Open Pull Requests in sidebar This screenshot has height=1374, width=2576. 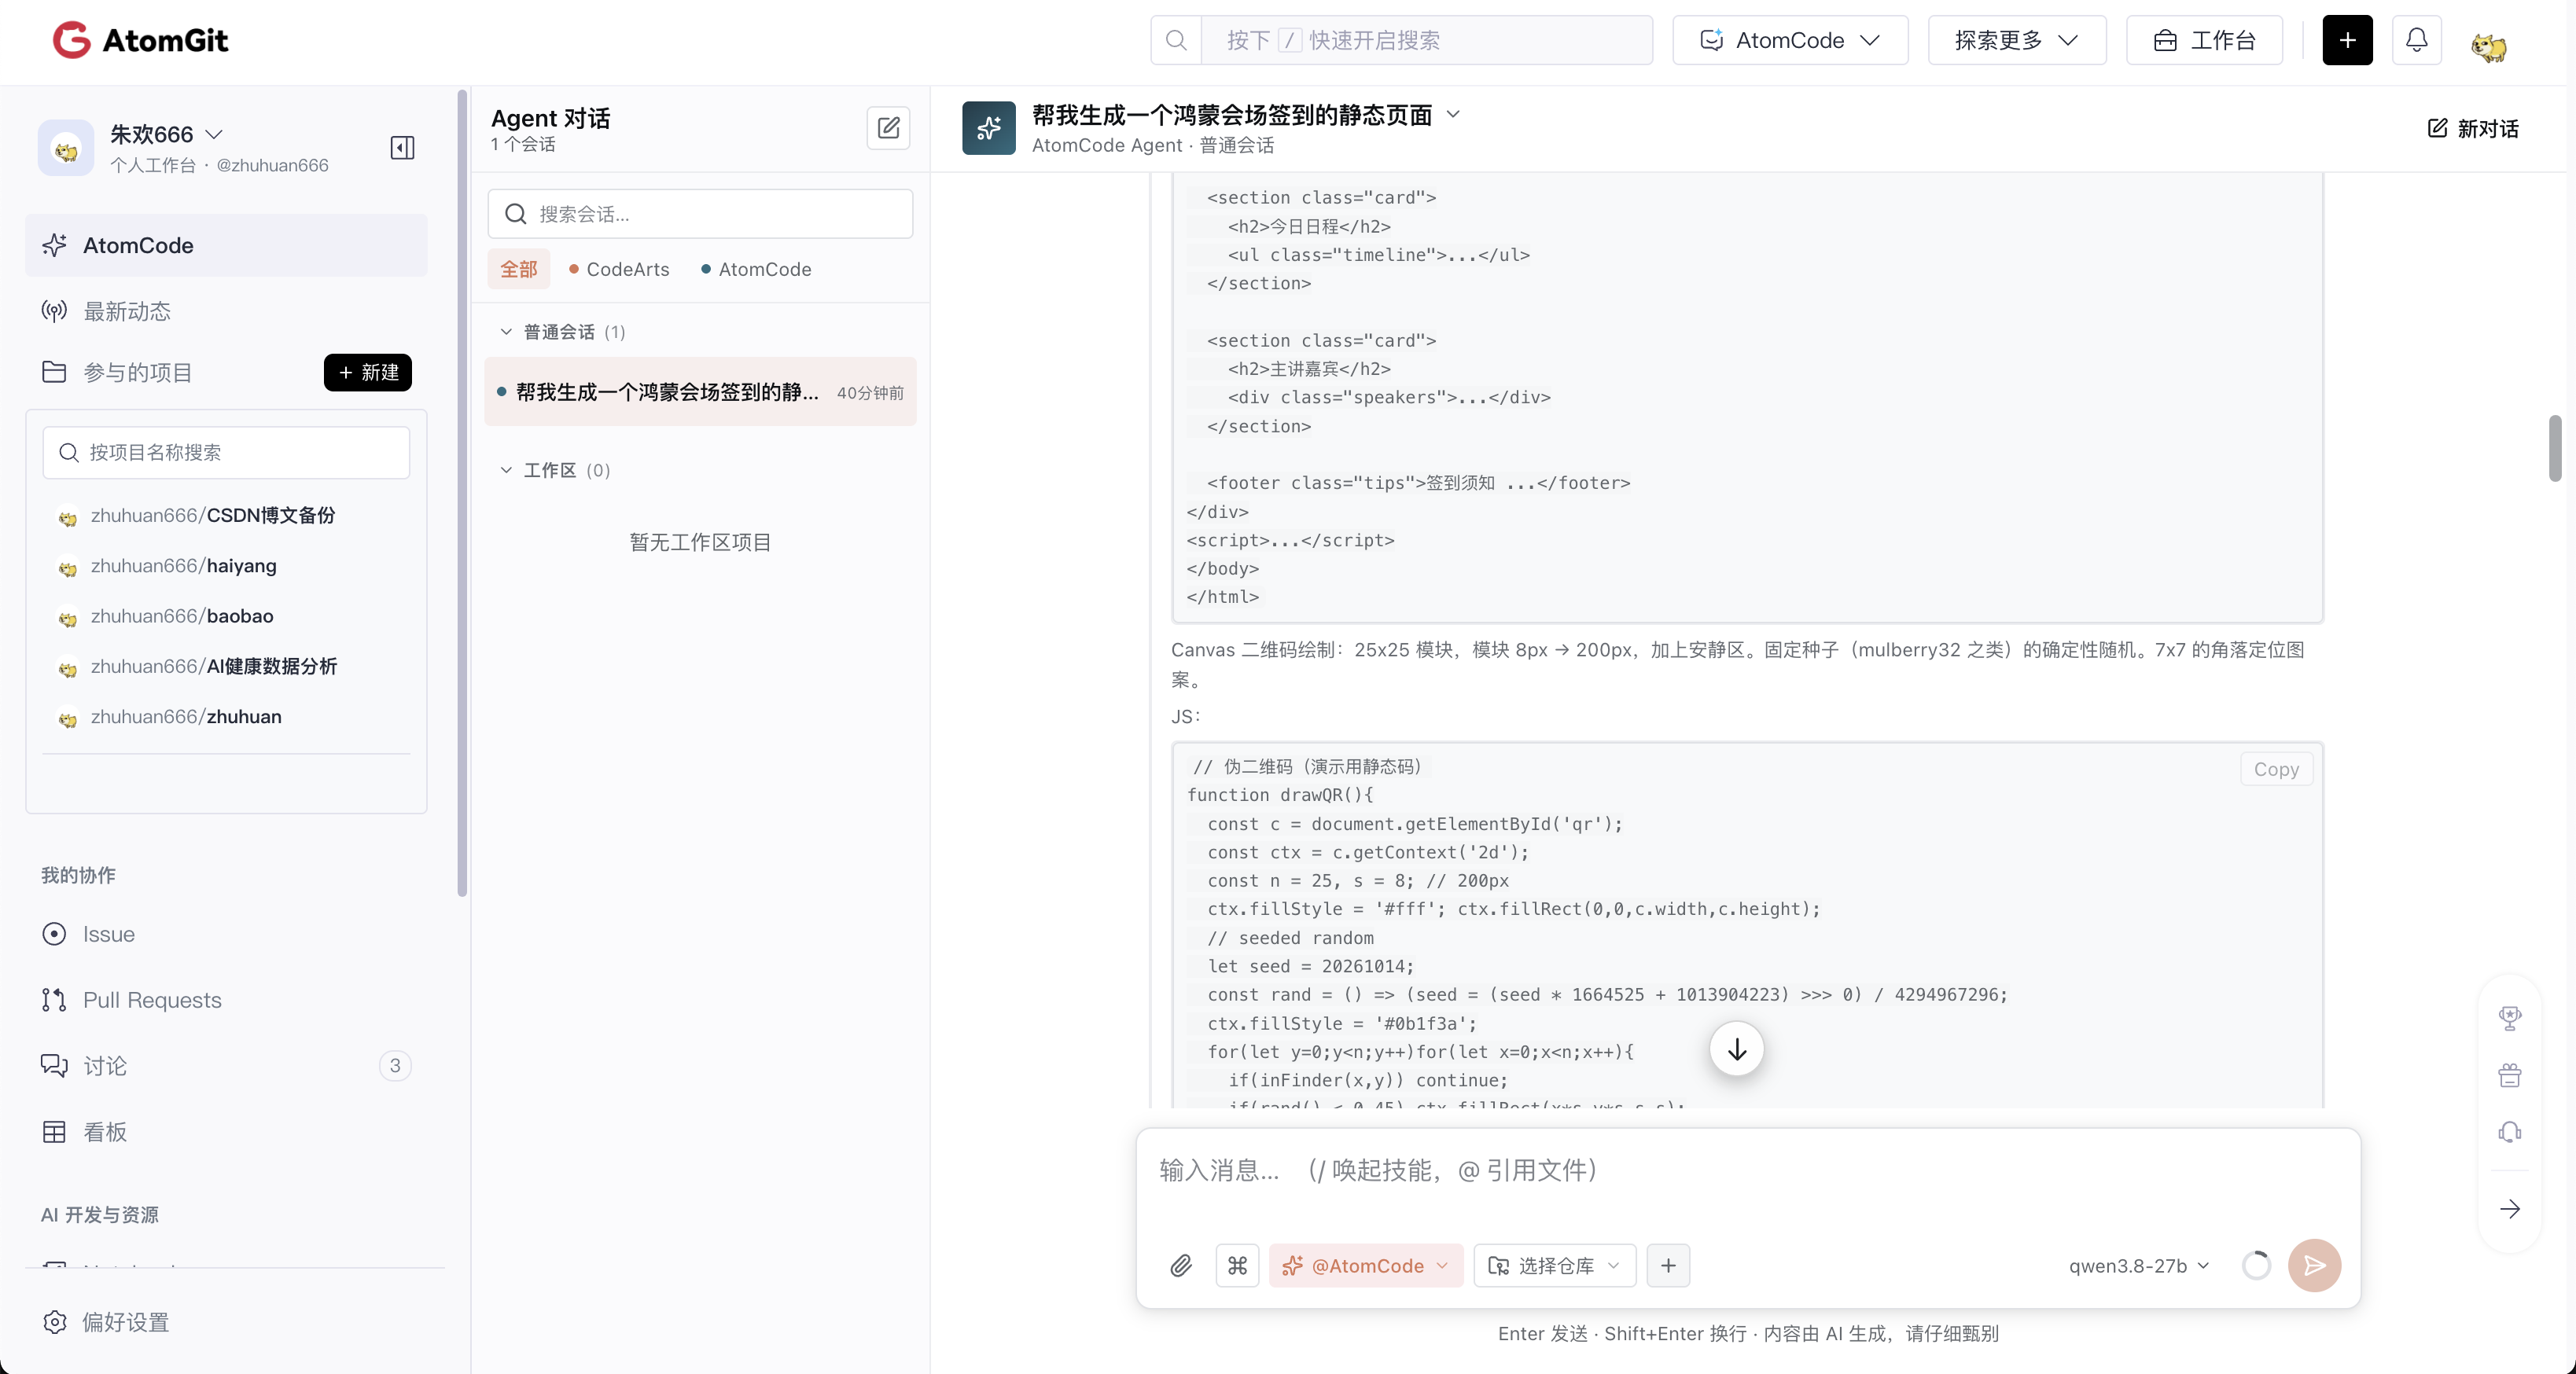pos(226,1000)
